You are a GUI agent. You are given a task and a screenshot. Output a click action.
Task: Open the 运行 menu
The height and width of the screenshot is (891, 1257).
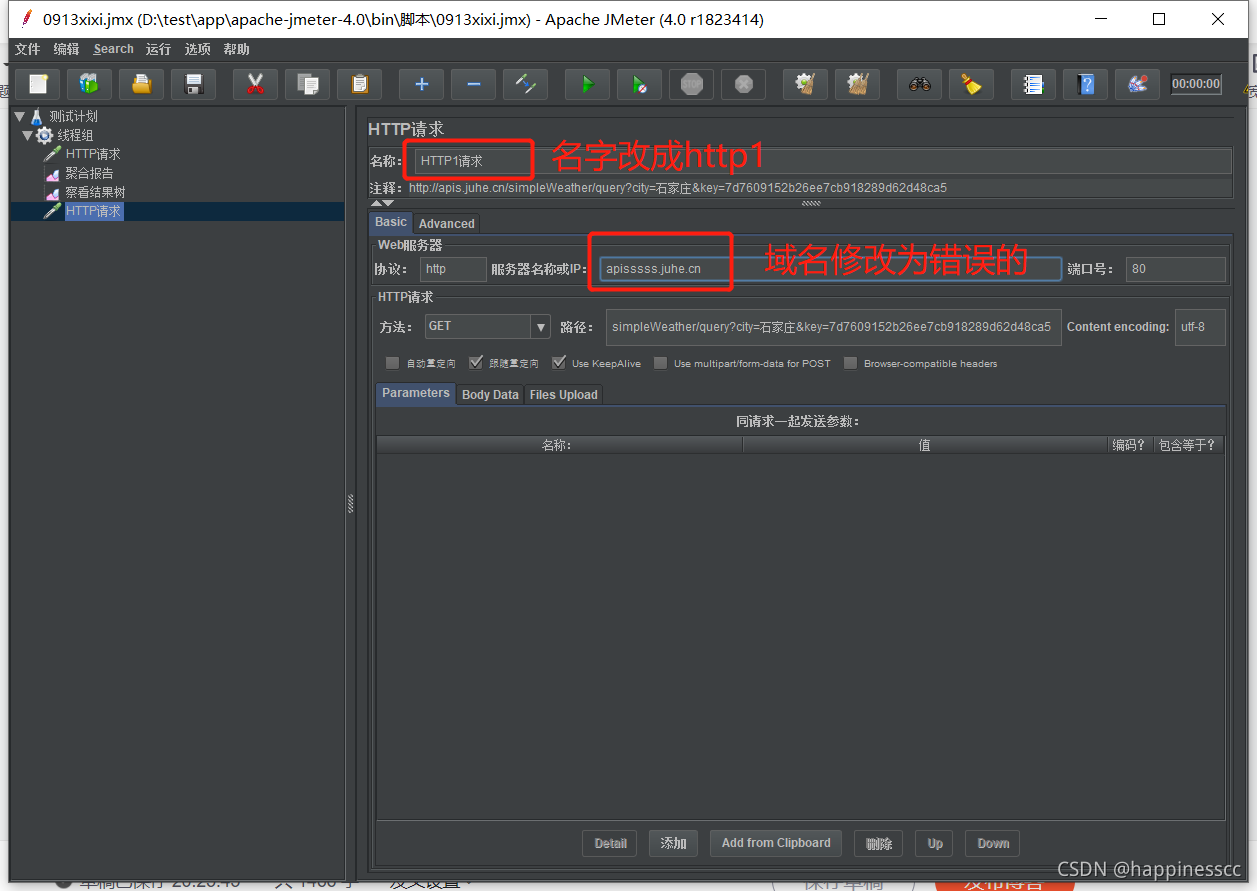coord(158,49)
